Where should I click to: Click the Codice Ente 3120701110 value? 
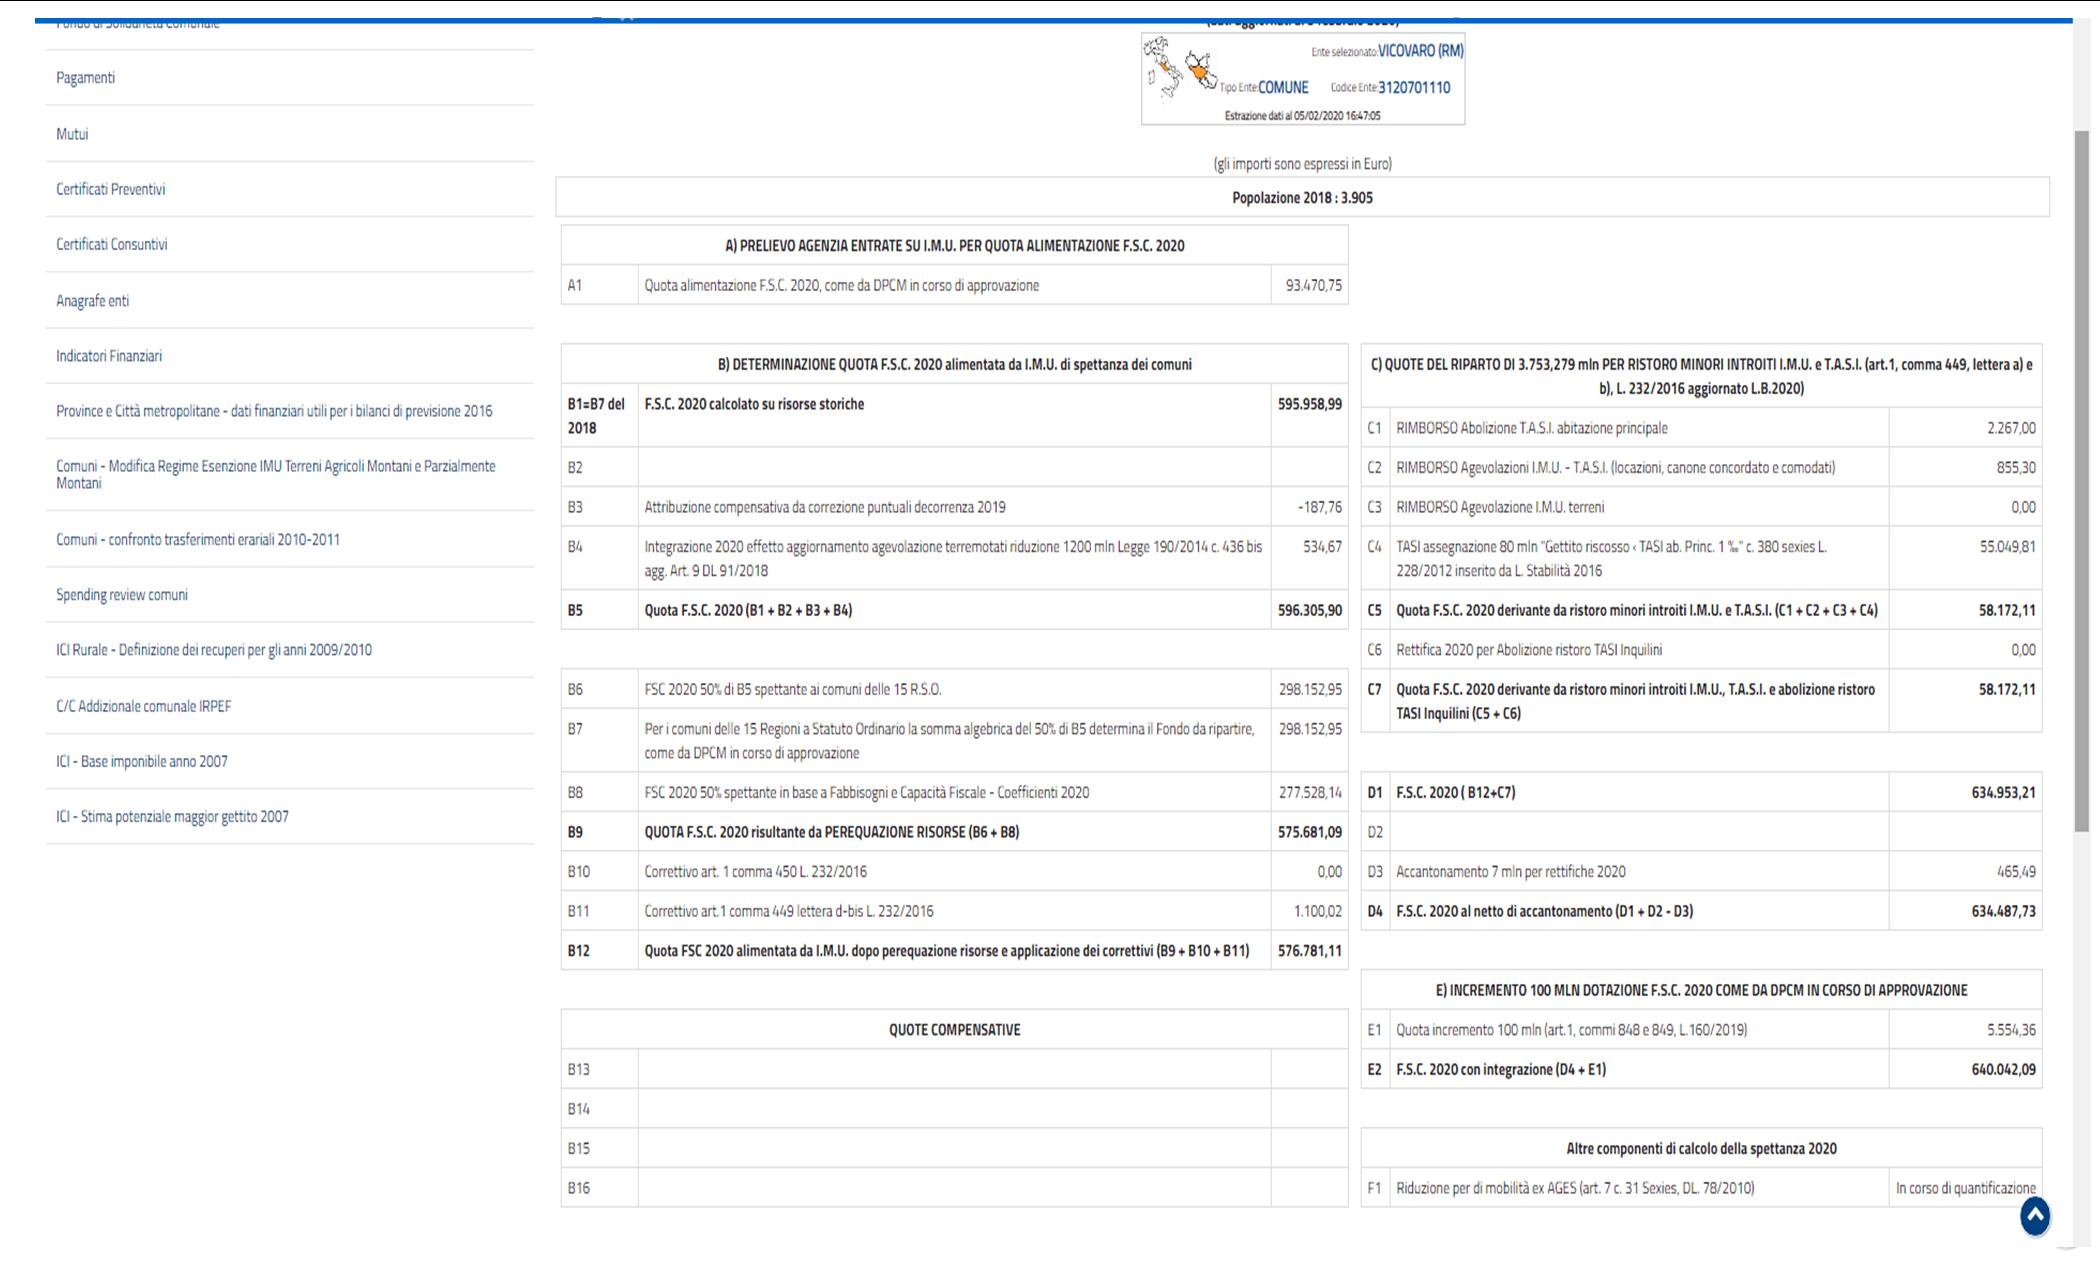coord(1414,87)
